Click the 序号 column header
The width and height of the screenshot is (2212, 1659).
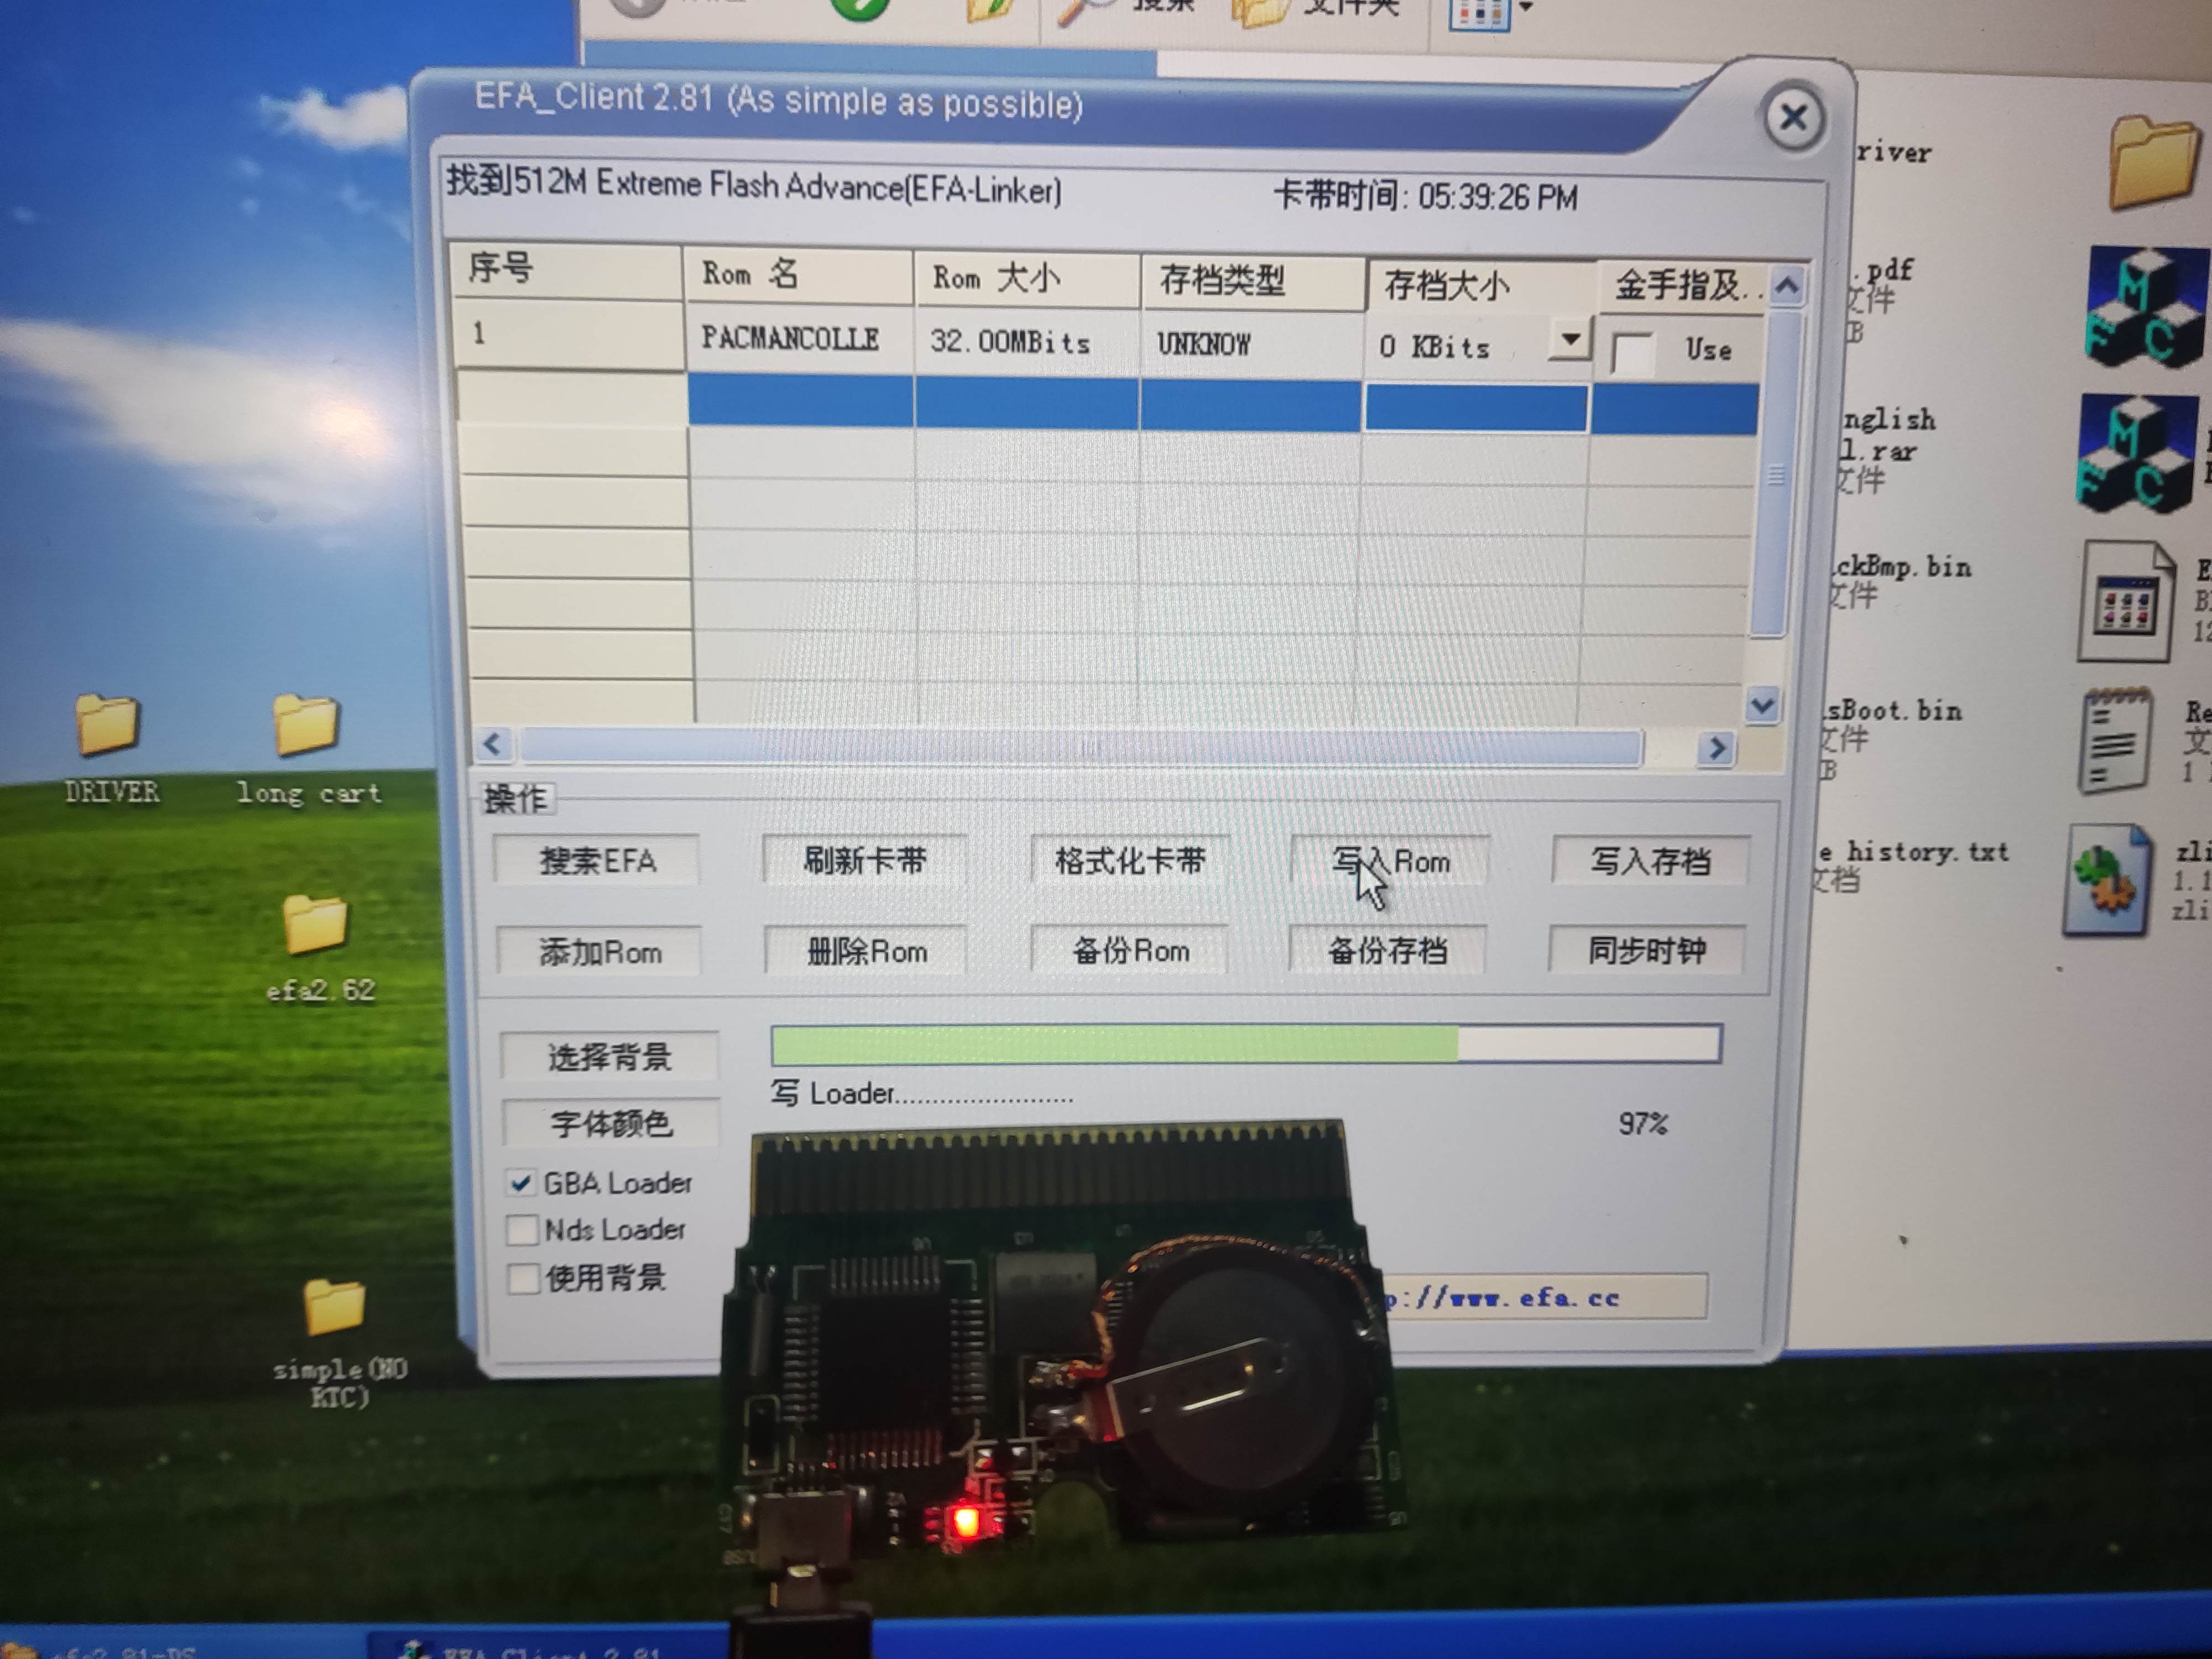(565, 270)
